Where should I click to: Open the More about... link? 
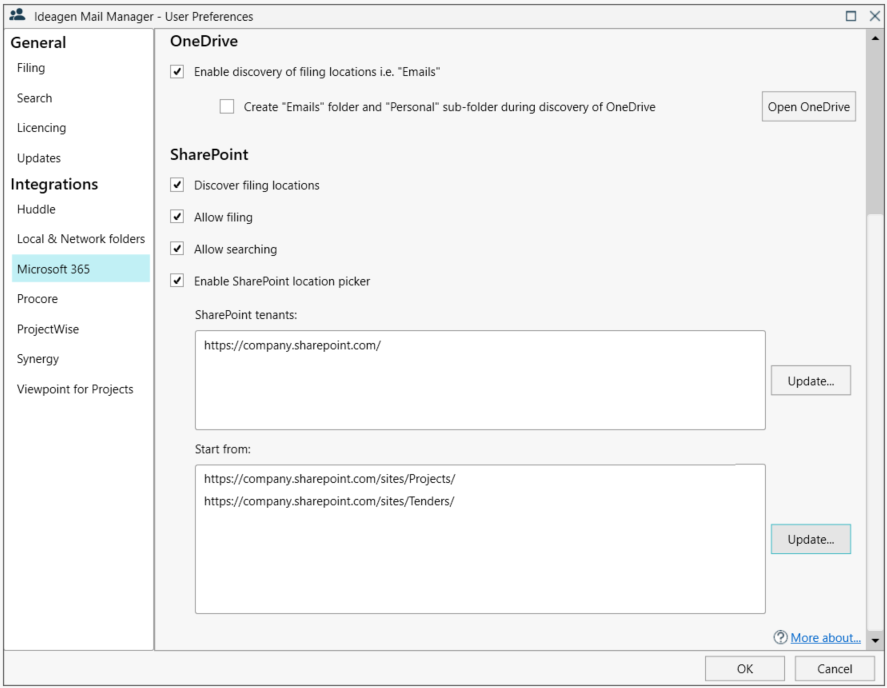click(x=825, y=637)
